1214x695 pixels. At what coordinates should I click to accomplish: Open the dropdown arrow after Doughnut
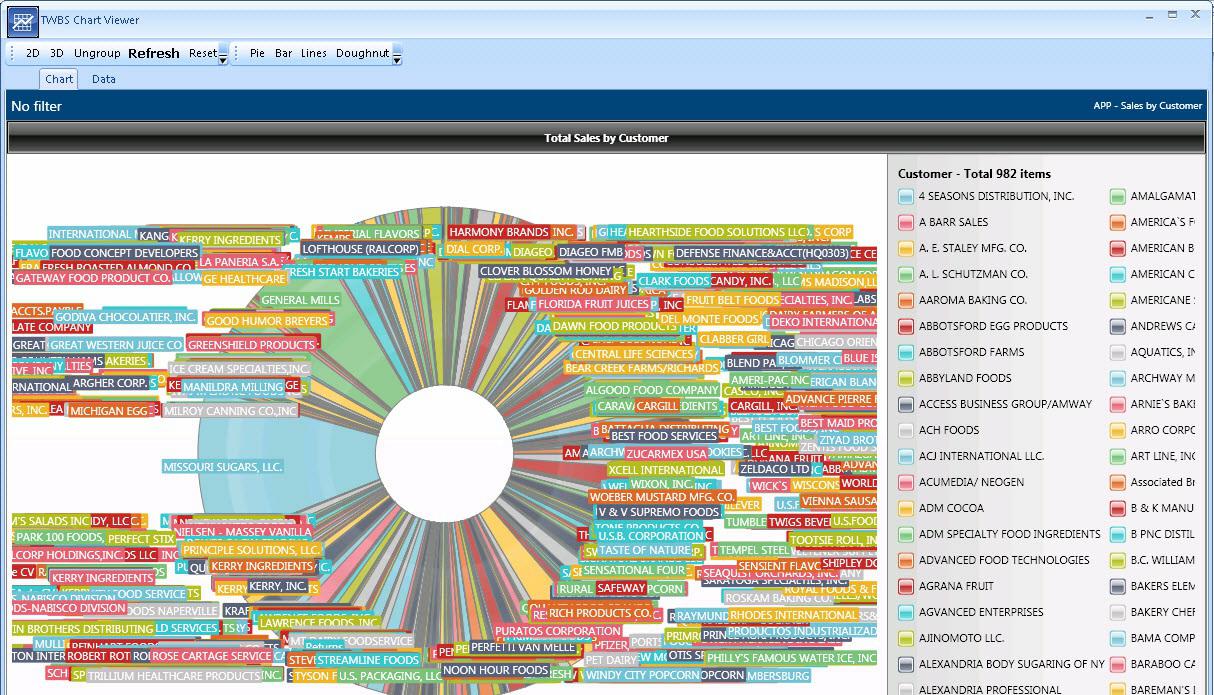pyautogui.click(x=397, y=55)
